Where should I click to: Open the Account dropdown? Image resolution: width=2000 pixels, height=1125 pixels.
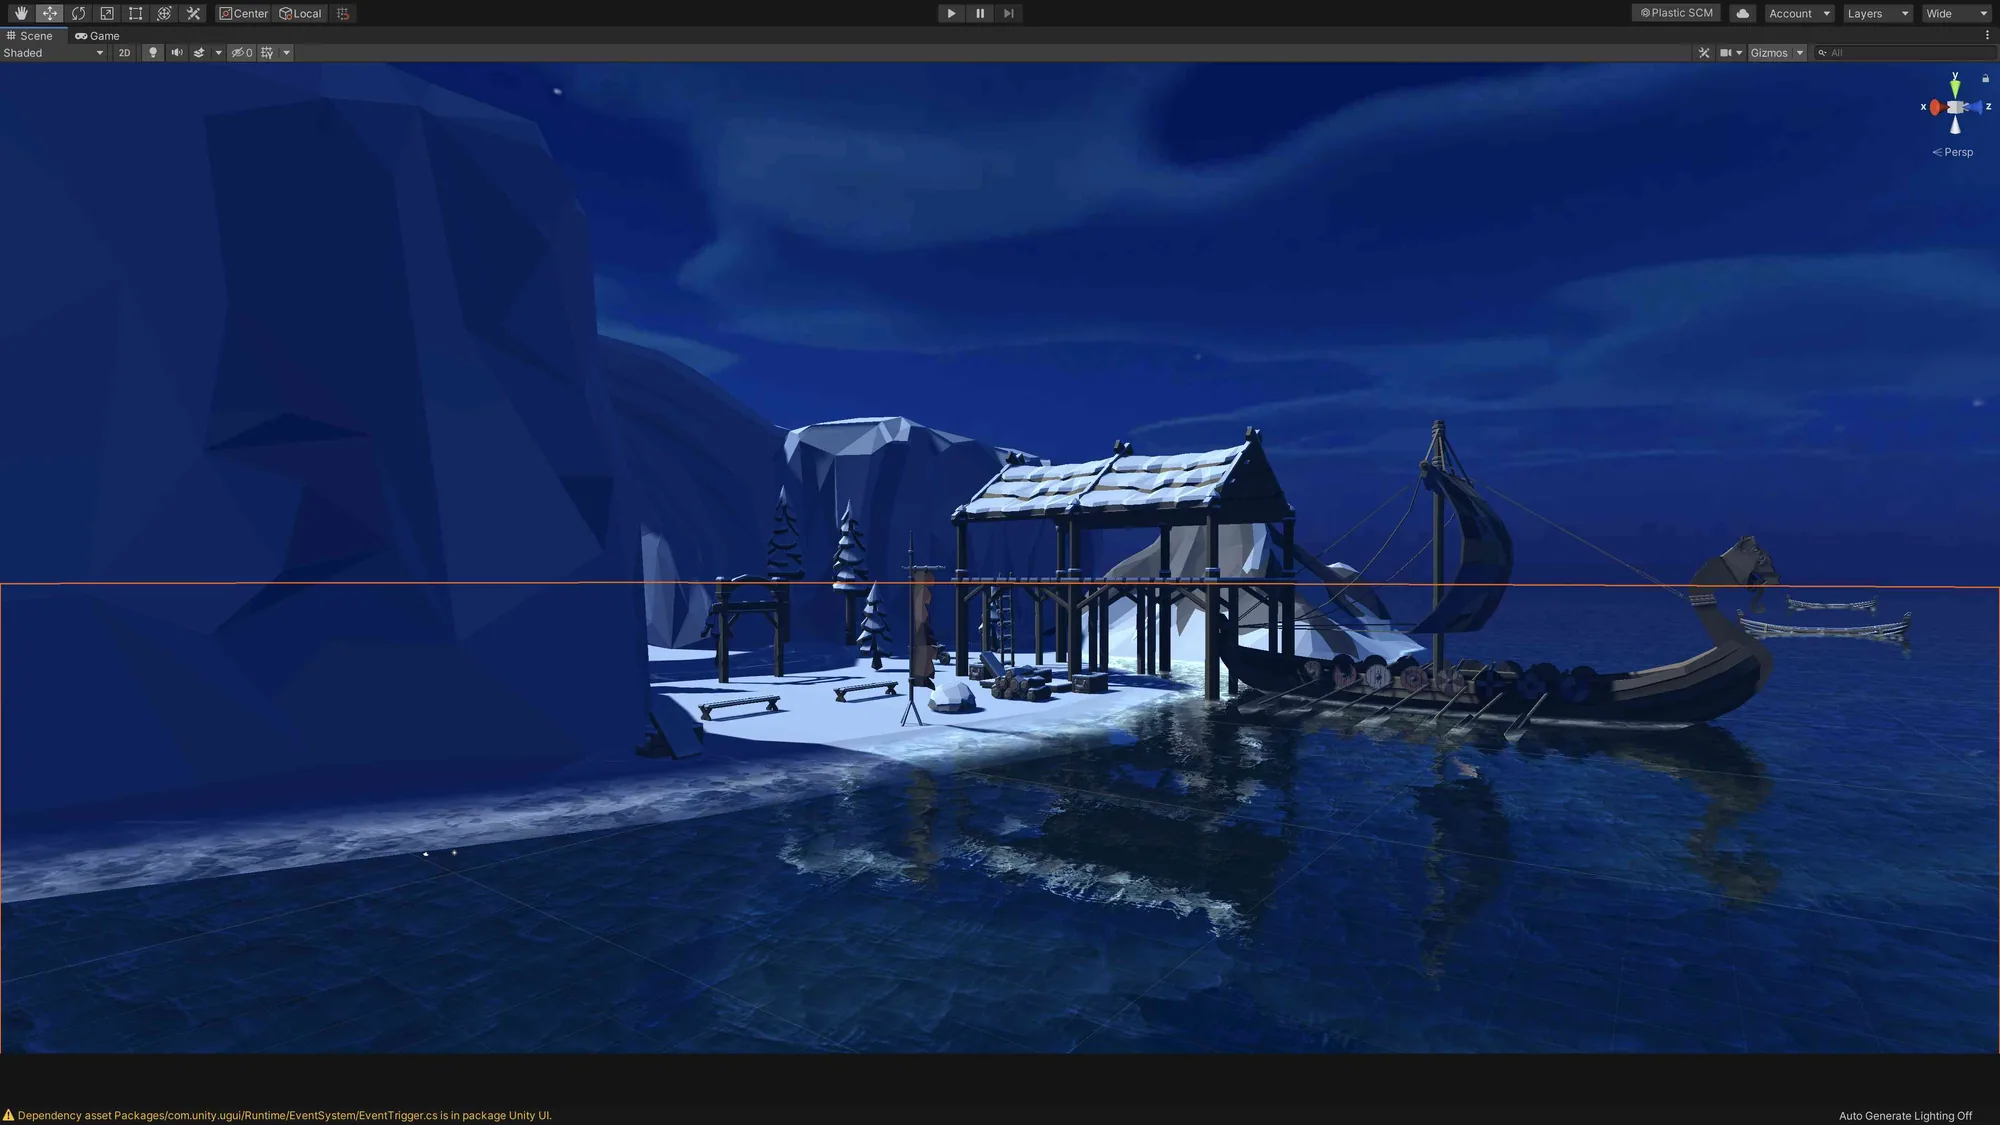tap(1799, 13)
